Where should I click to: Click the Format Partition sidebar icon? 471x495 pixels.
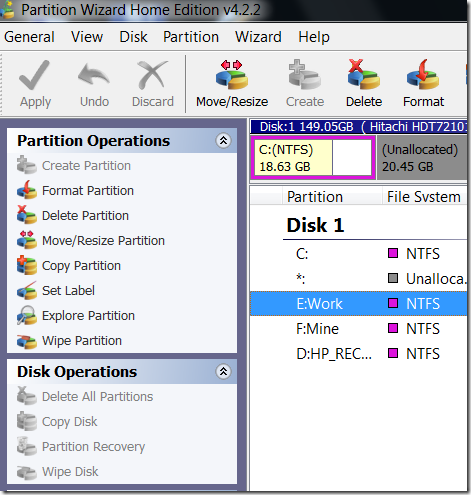pyautogui.click(x=26, y=190)
